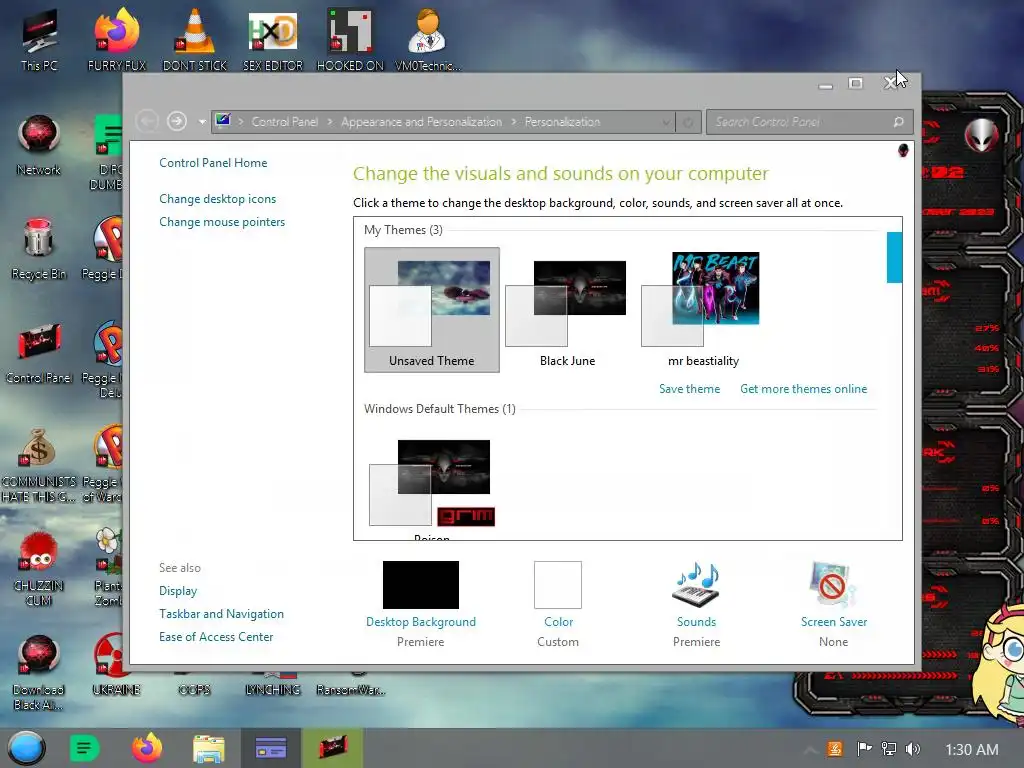Open the Display link under See also

coord(178,591)
